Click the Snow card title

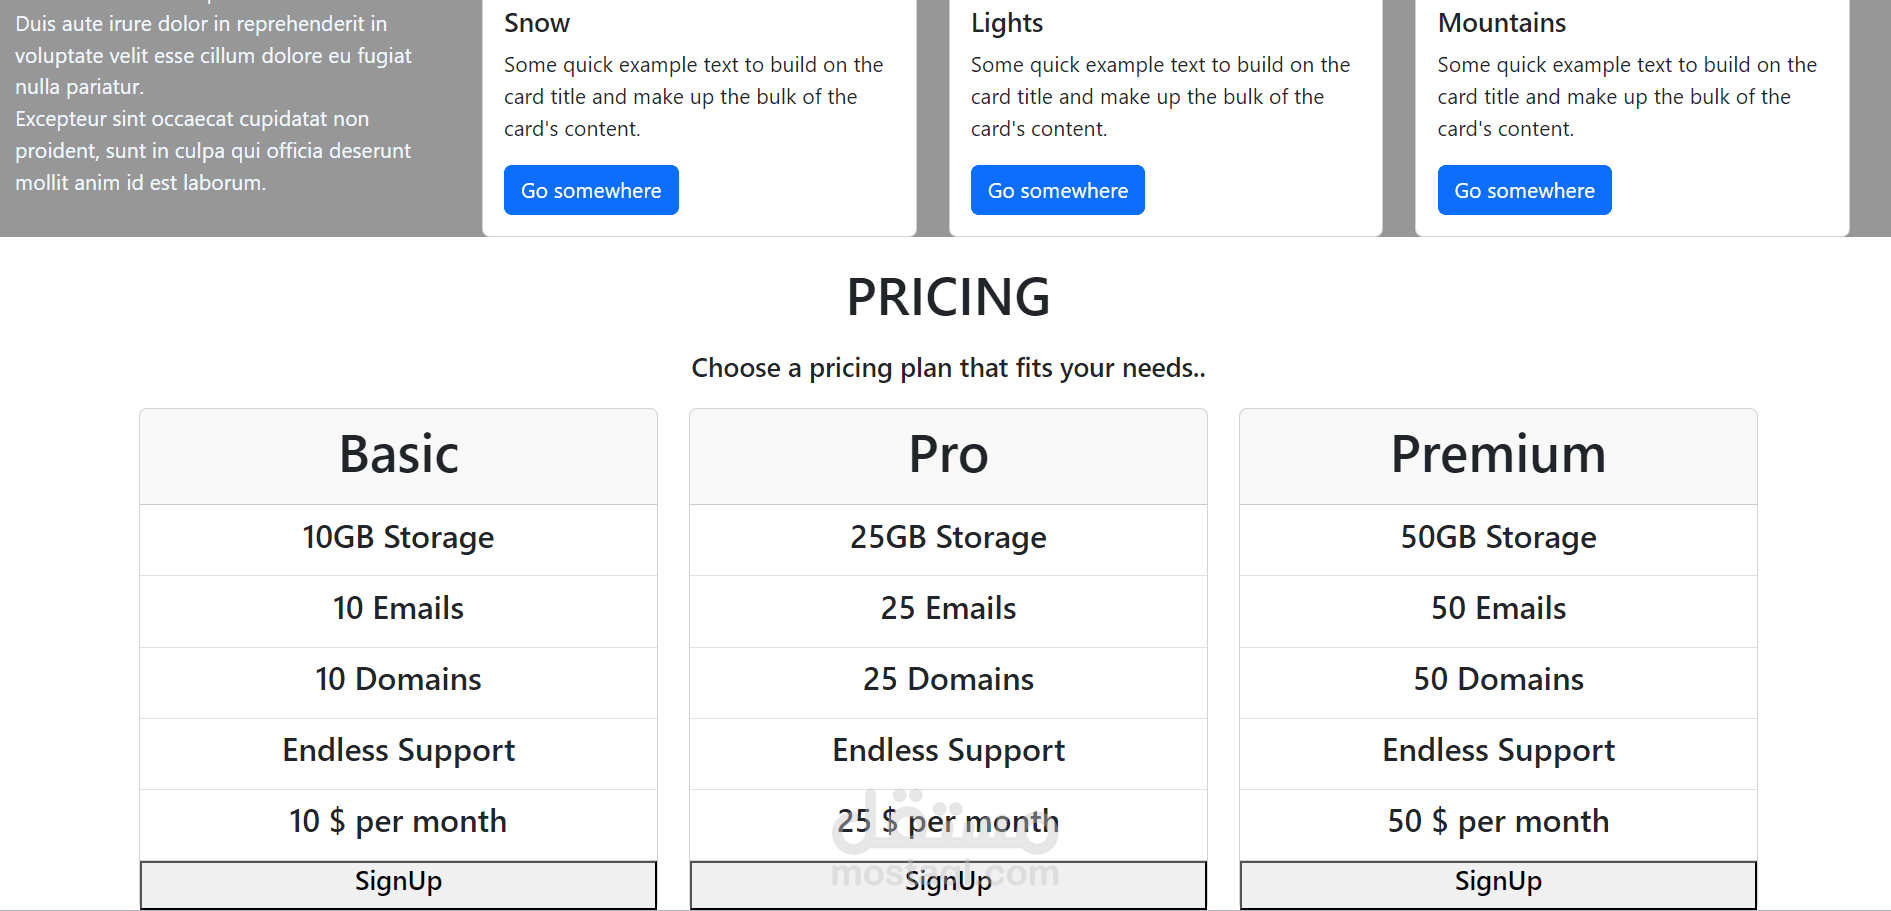[537, 23]
